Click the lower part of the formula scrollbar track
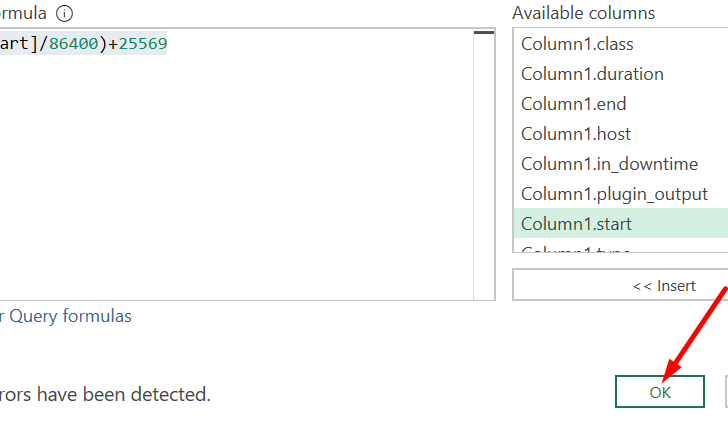 (x=484, y=232)
